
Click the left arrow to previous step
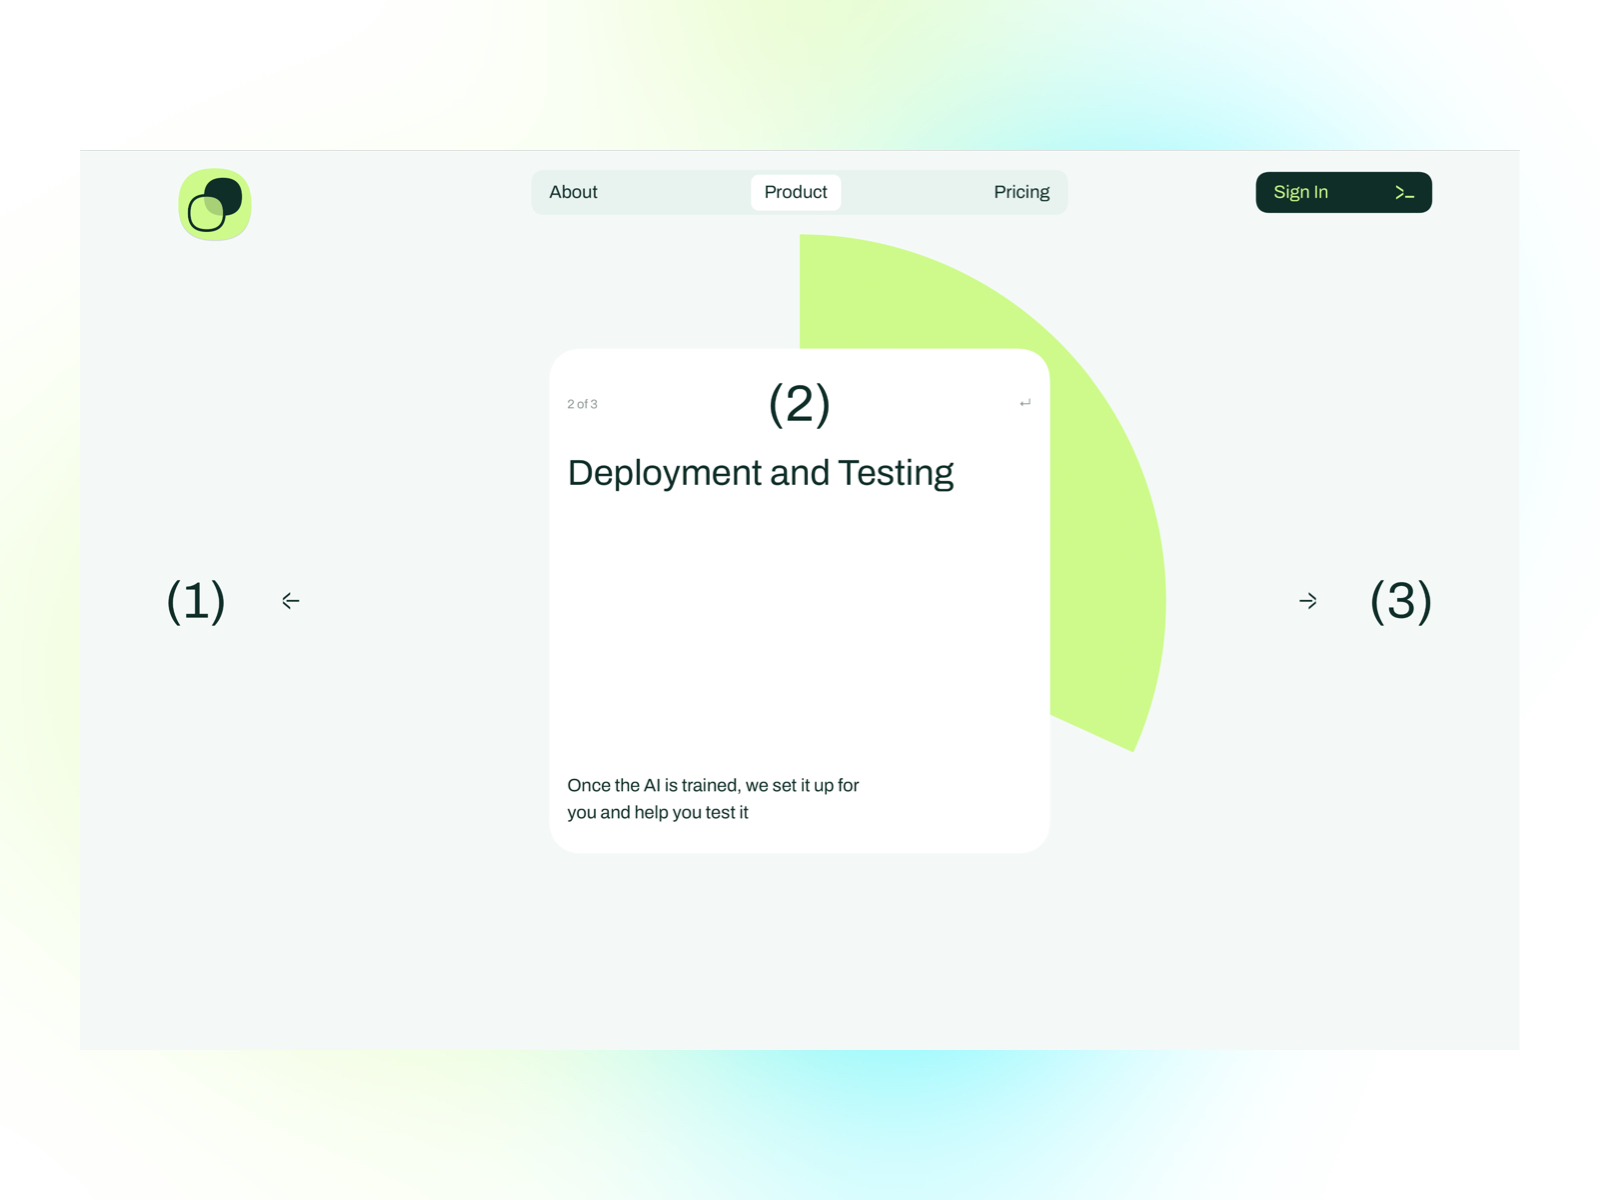tap(291, 601)
